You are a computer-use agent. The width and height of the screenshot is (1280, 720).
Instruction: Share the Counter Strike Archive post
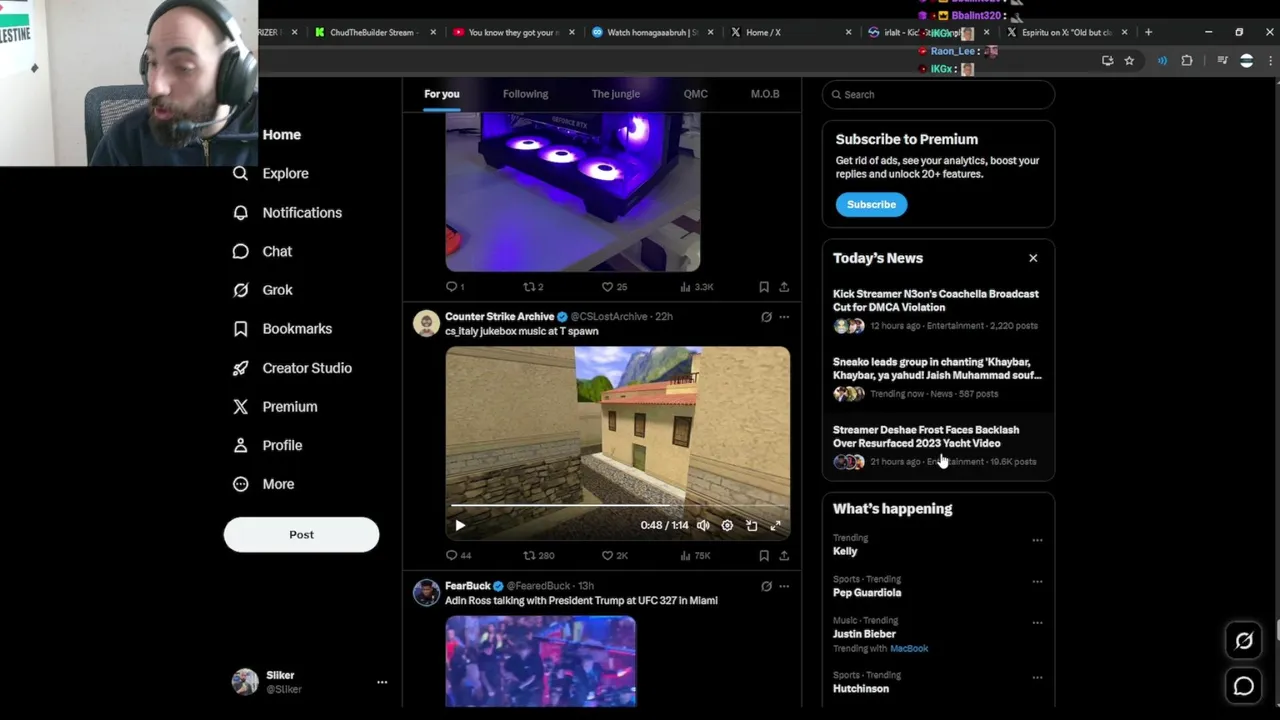point(784,555)
